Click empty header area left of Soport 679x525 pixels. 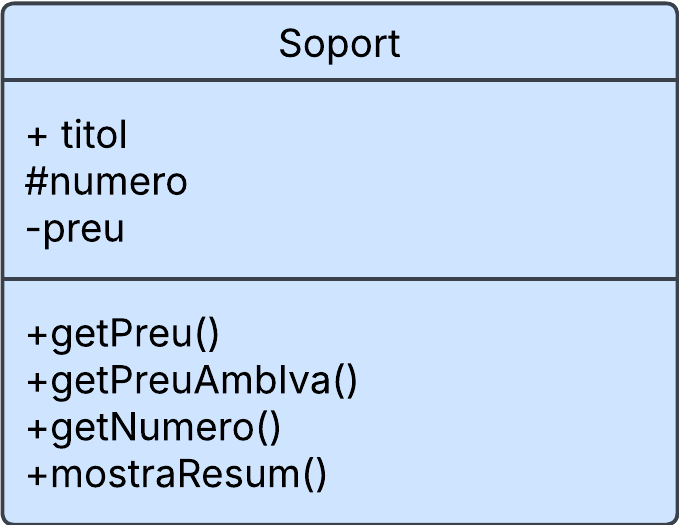click(130, 44)
